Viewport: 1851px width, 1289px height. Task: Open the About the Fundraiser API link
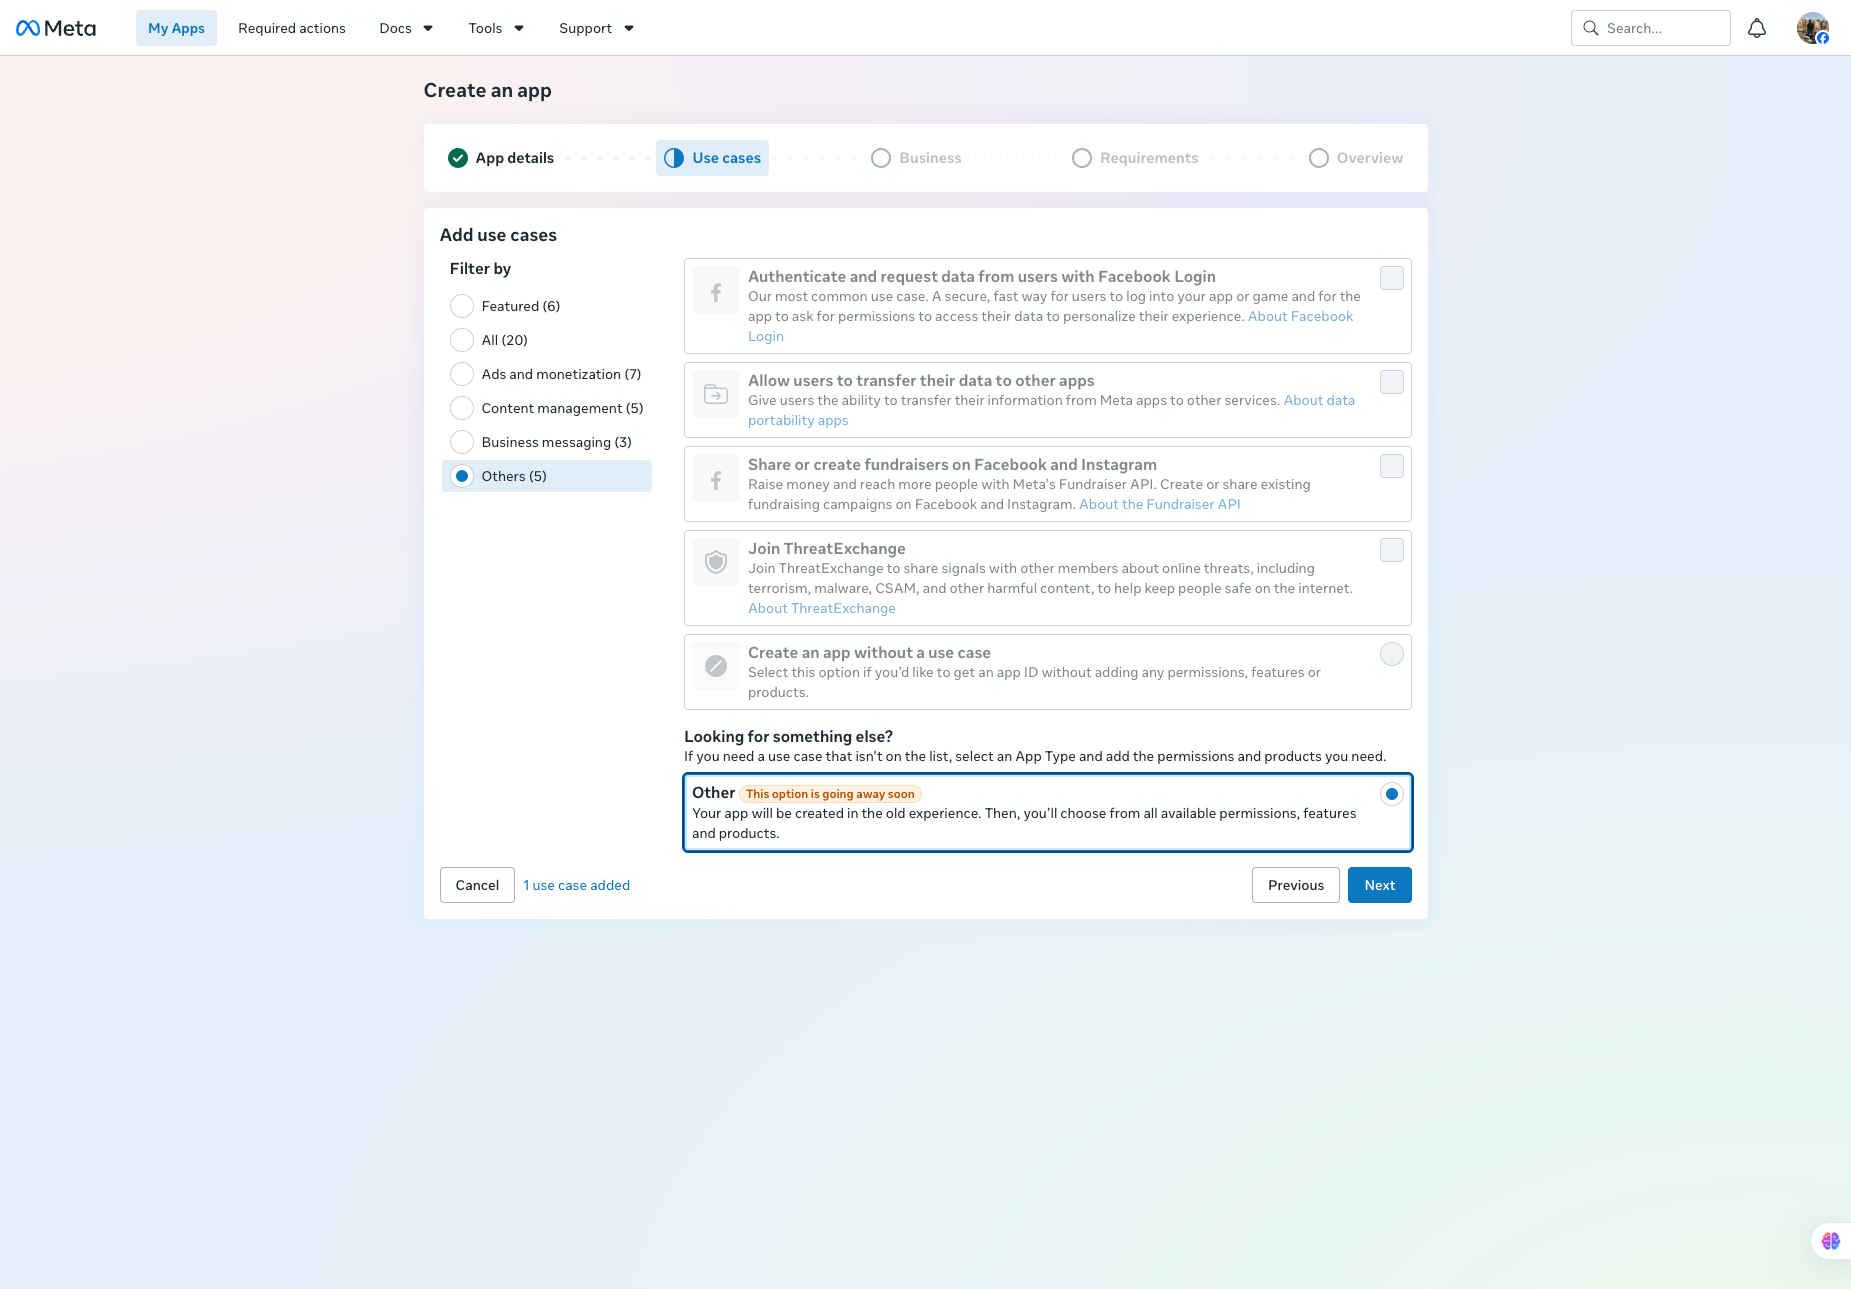click(x=1160, y=504)
